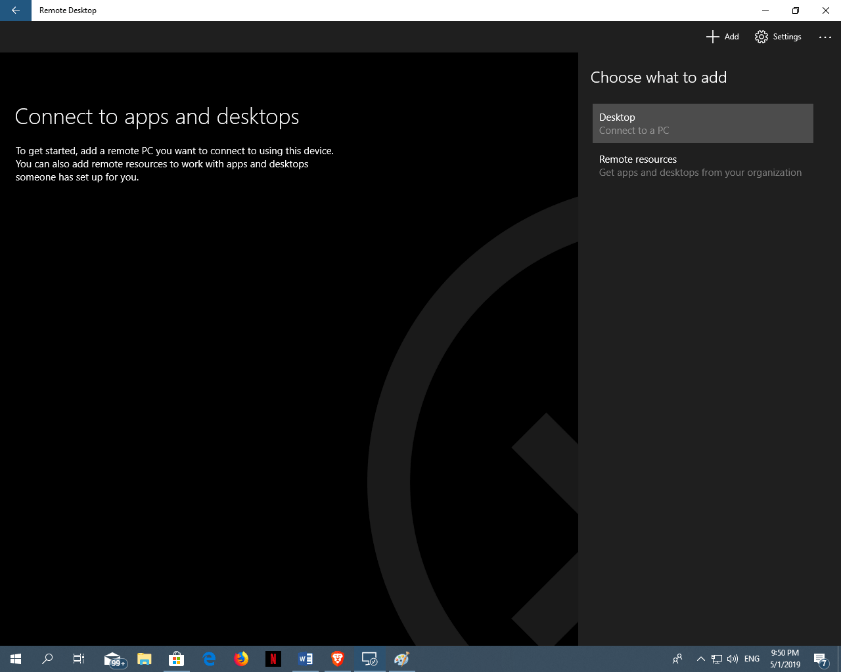Open the Mail app on the taskbar
Screen dimensions: 841x672
[x=114, y=659]
